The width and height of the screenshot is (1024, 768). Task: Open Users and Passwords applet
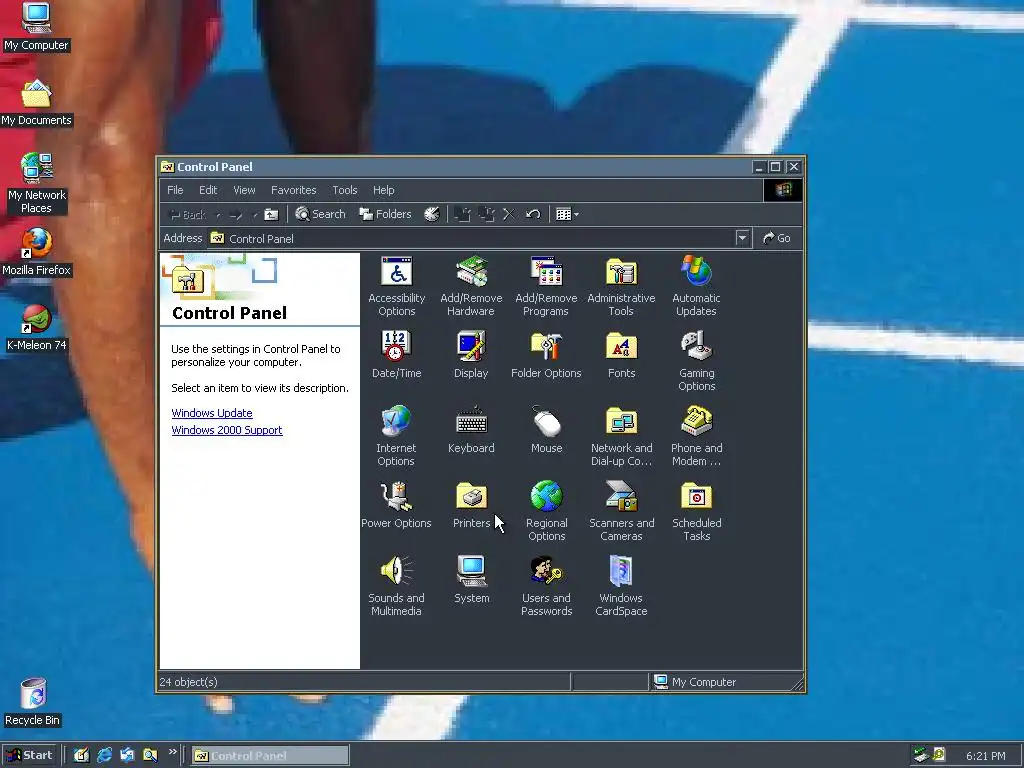pos(546,586)
